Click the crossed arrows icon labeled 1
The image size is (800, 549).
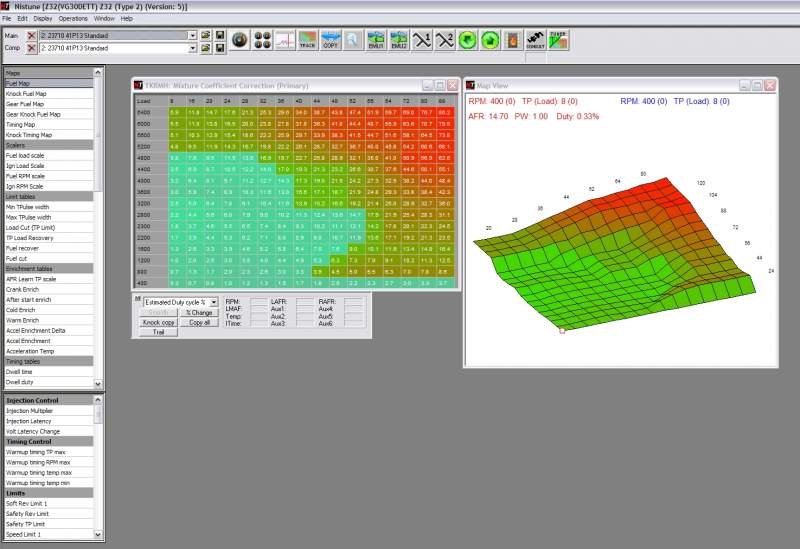[x=422, y=41]
